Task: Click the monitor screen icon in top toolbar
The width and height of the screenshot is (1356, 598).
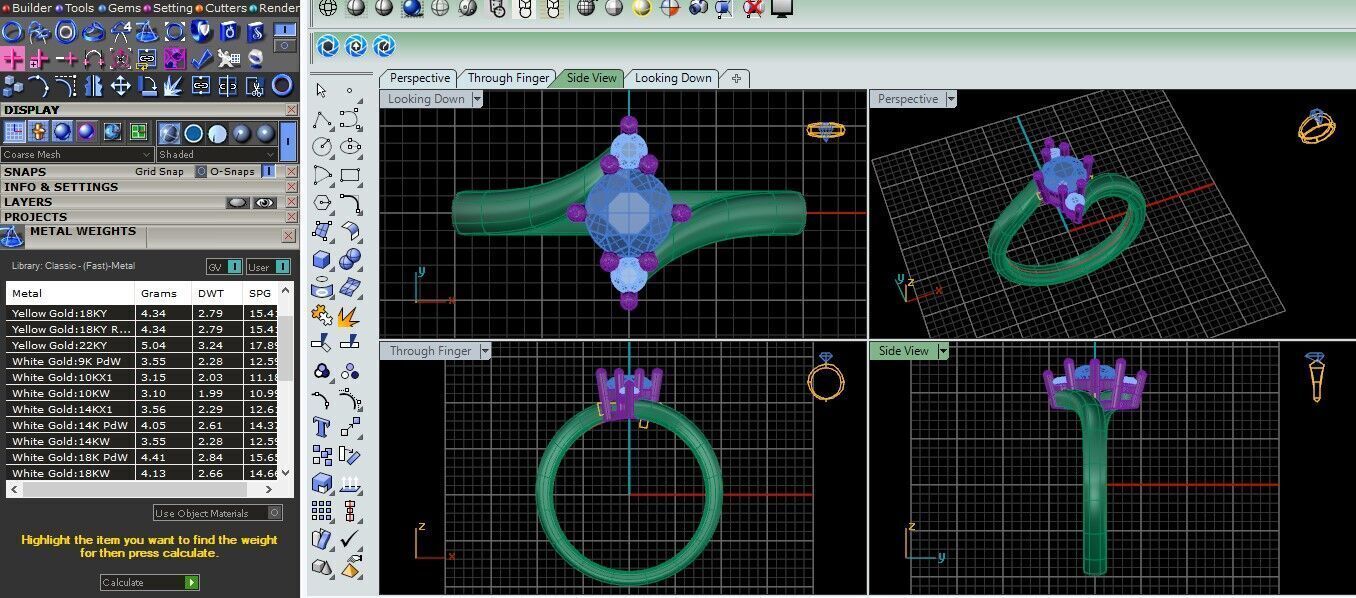Action: click(782, 9)
